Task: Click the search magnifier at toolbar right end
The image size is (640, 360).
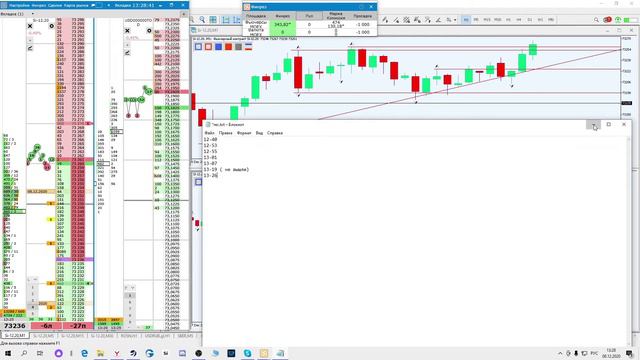Action: 596,20
